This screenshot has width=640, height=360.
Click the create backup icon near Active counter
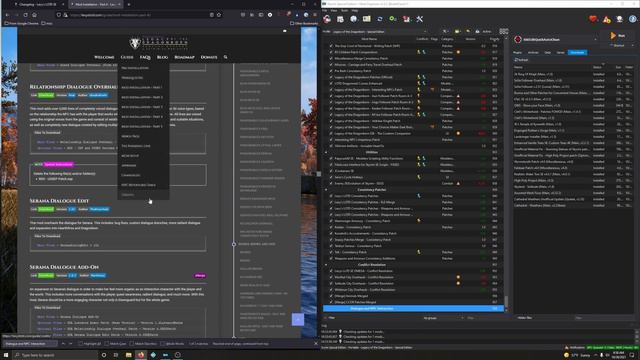coord(478,31)
